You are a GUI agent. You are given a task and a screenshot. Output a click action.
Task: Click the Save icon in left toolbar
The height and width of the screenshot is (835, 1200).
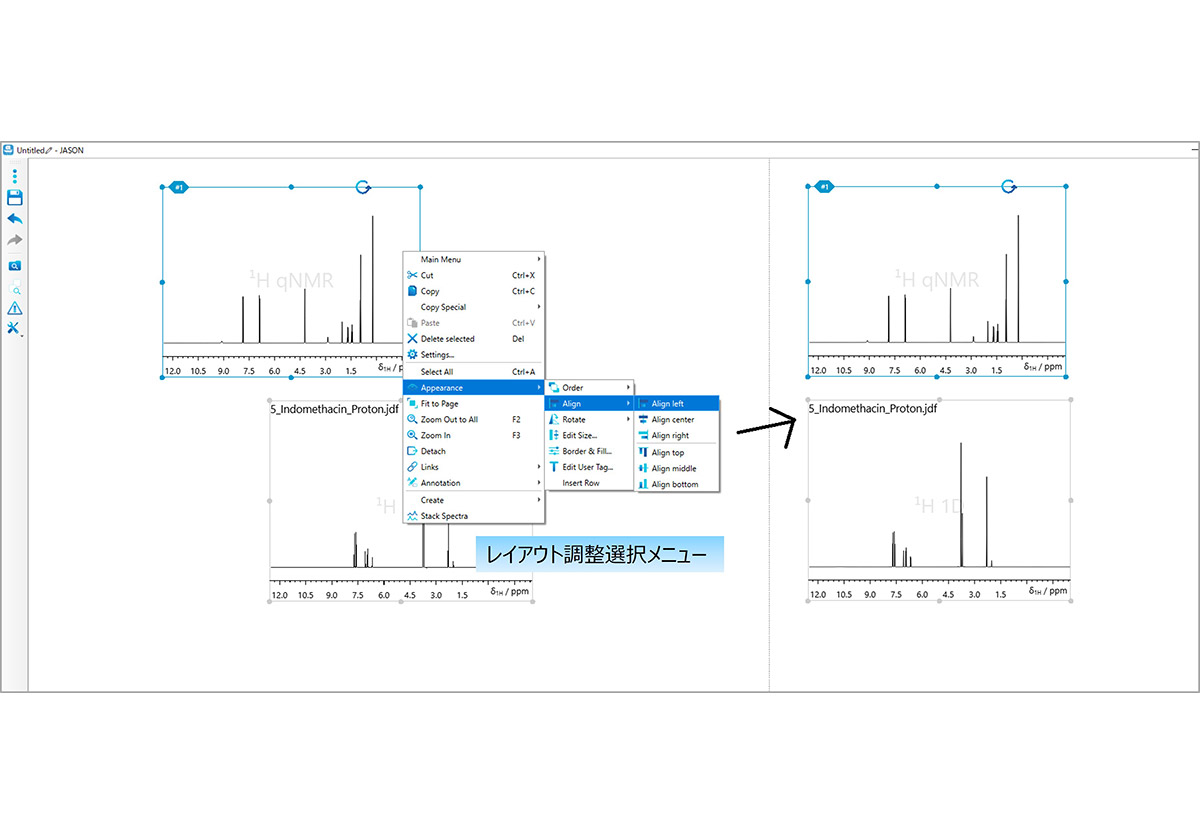coord(15,198)
